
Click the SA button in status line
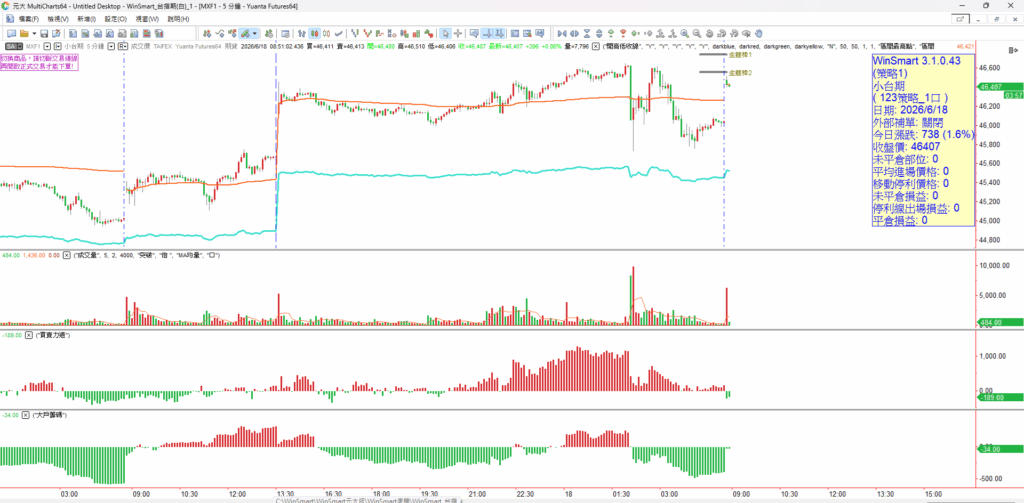[x=12, y=46]
